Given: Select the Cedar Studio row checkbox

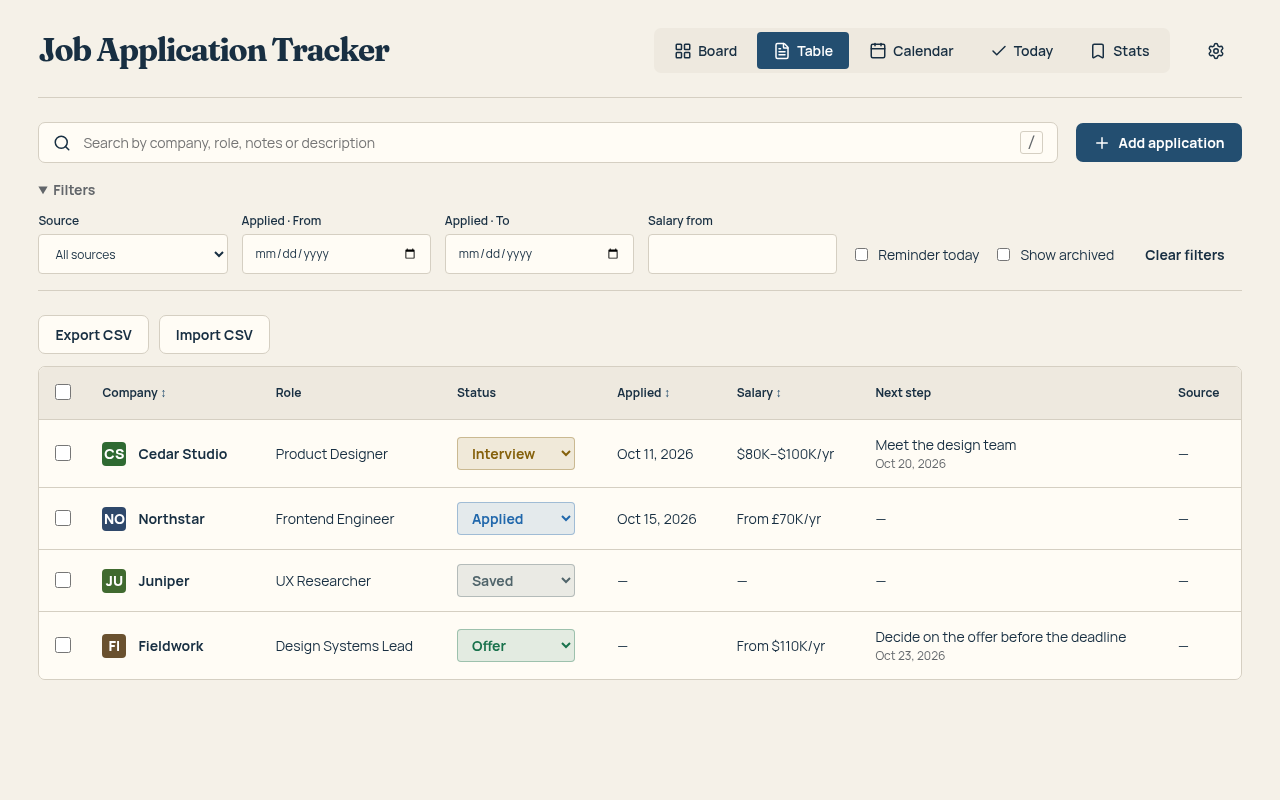Looking at the screenshot, I should coord(63,453).
